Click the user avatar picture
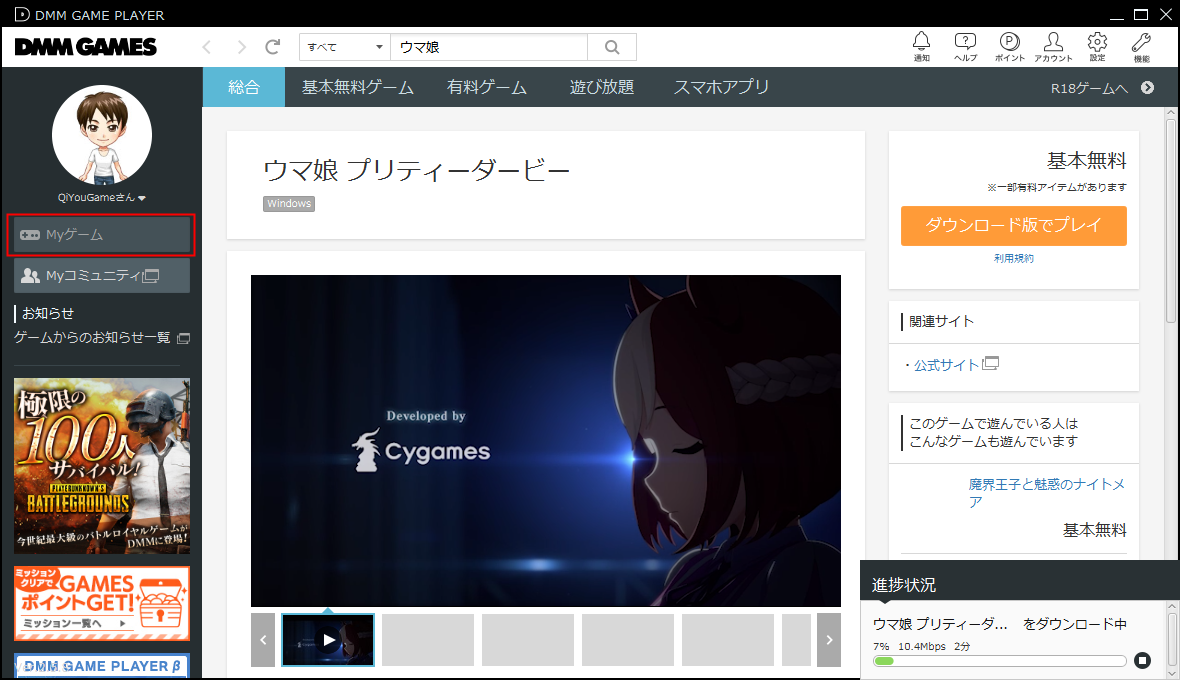The image size is (1180, 680). pyautogui.click(x=102, y=135)
